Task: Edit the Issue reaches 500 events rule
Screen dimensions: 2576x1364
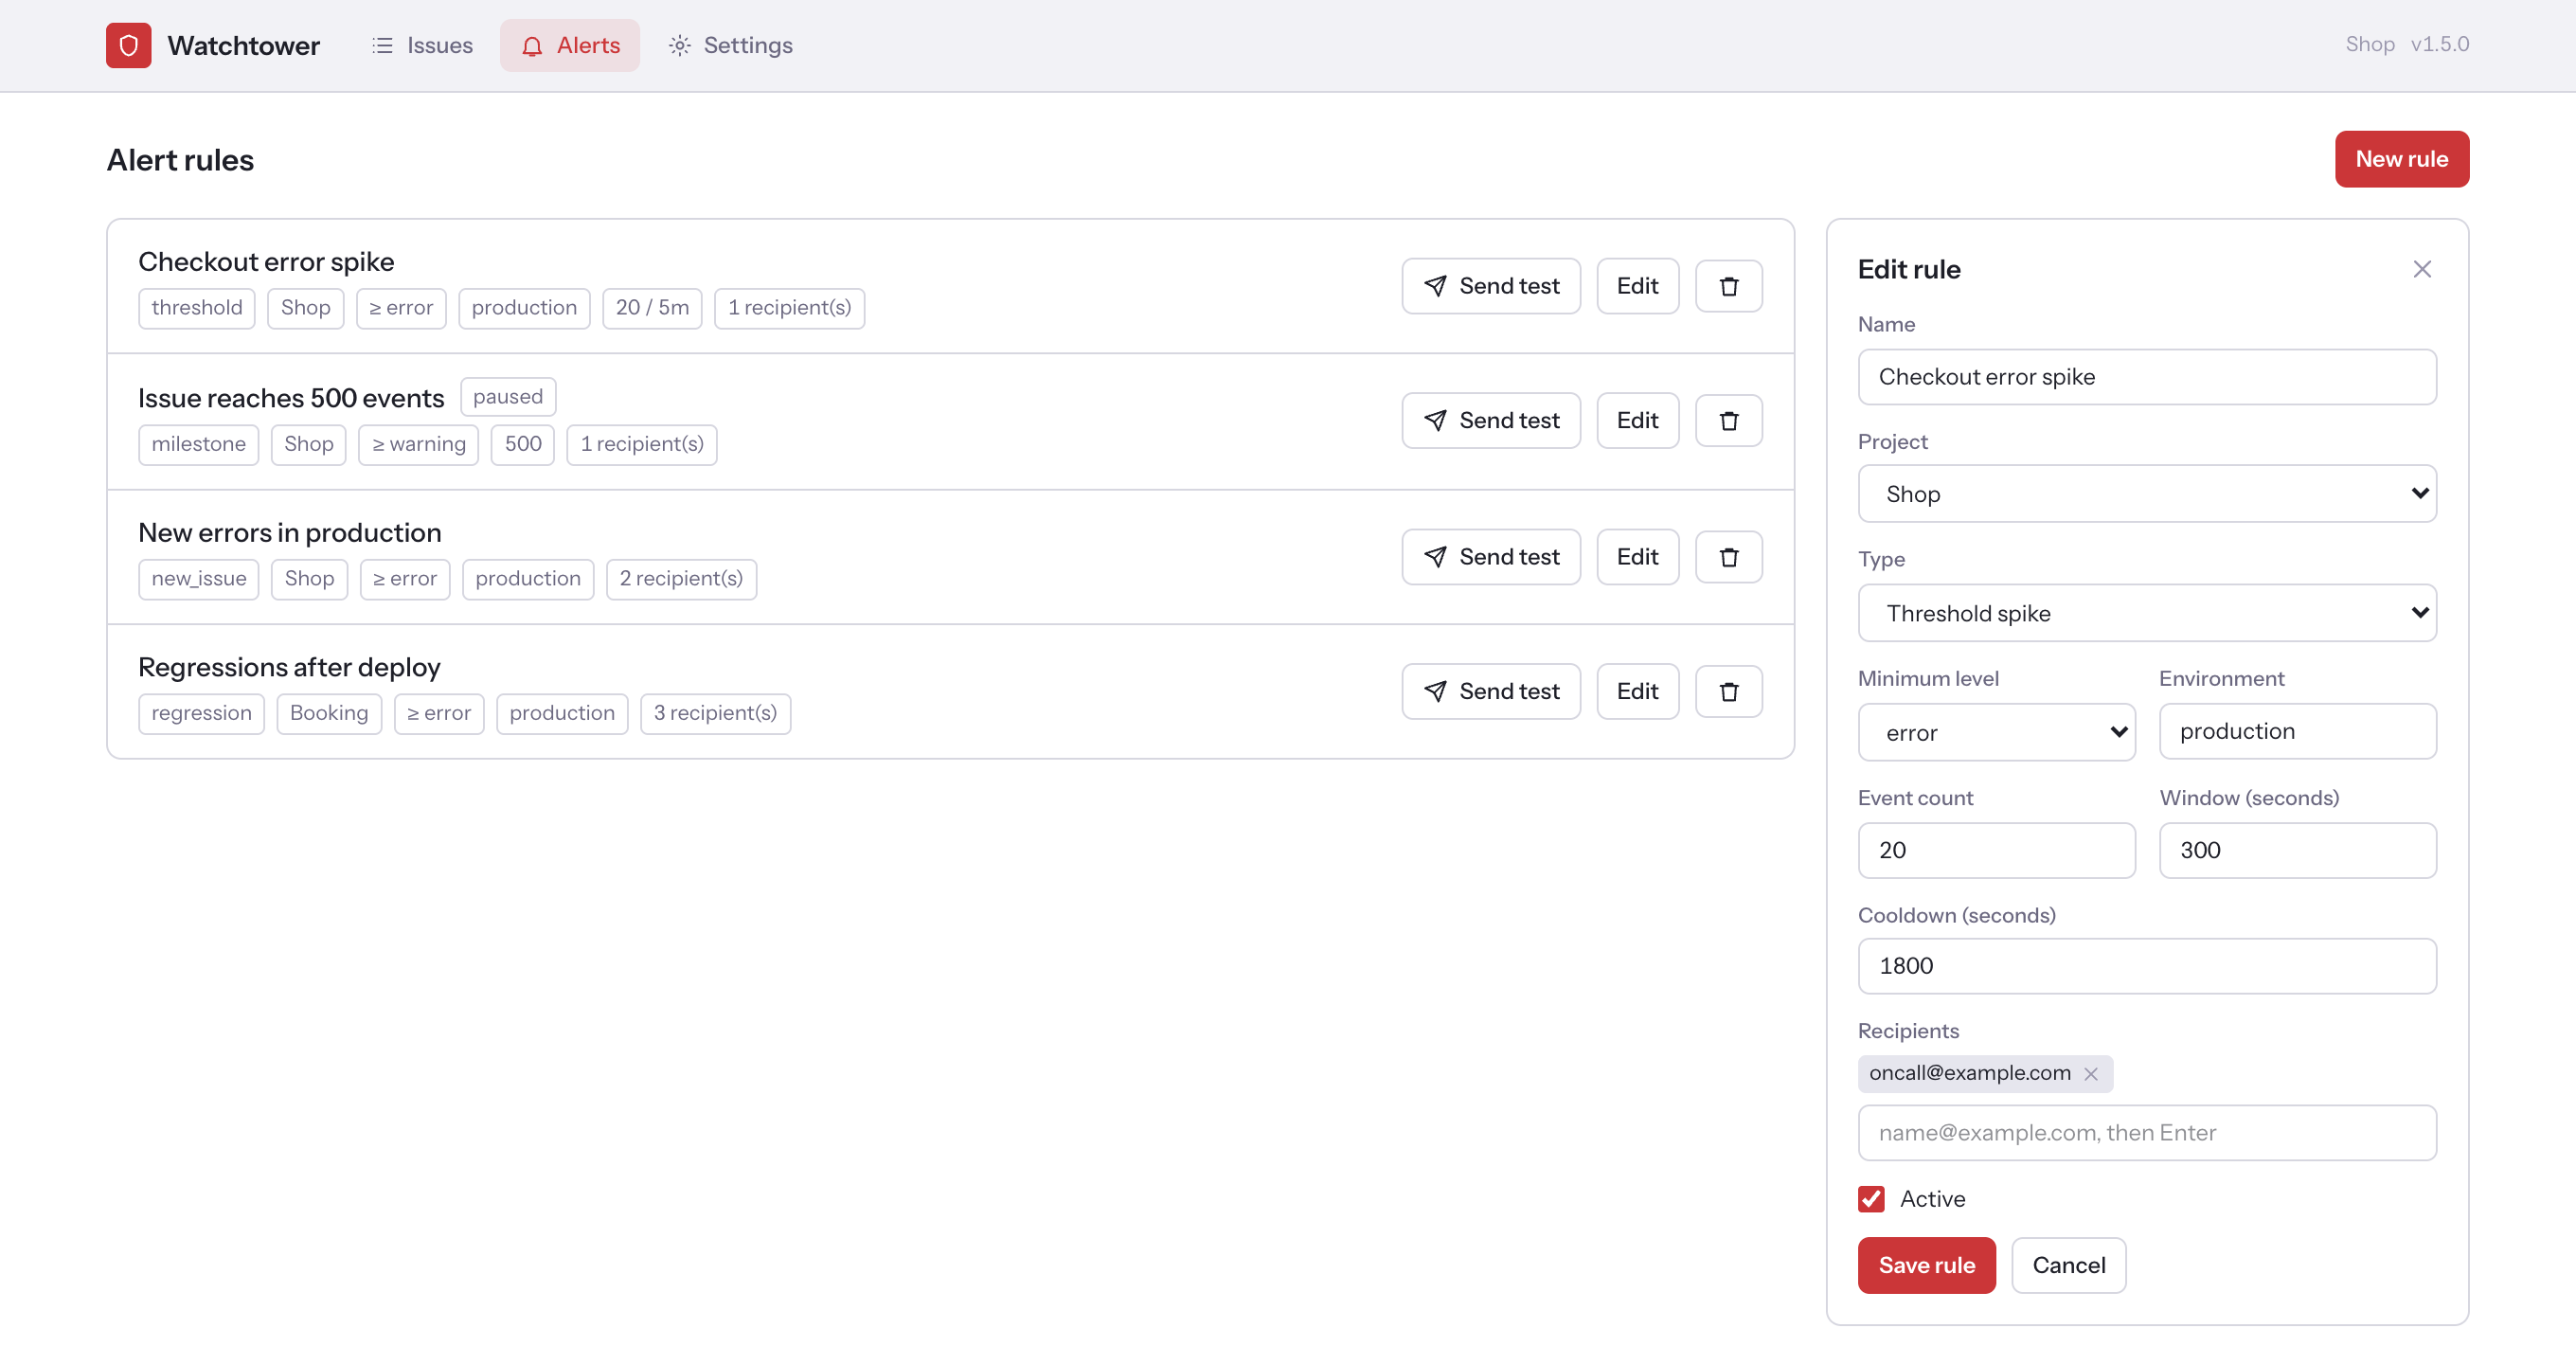Action: tap(1637, 421)
